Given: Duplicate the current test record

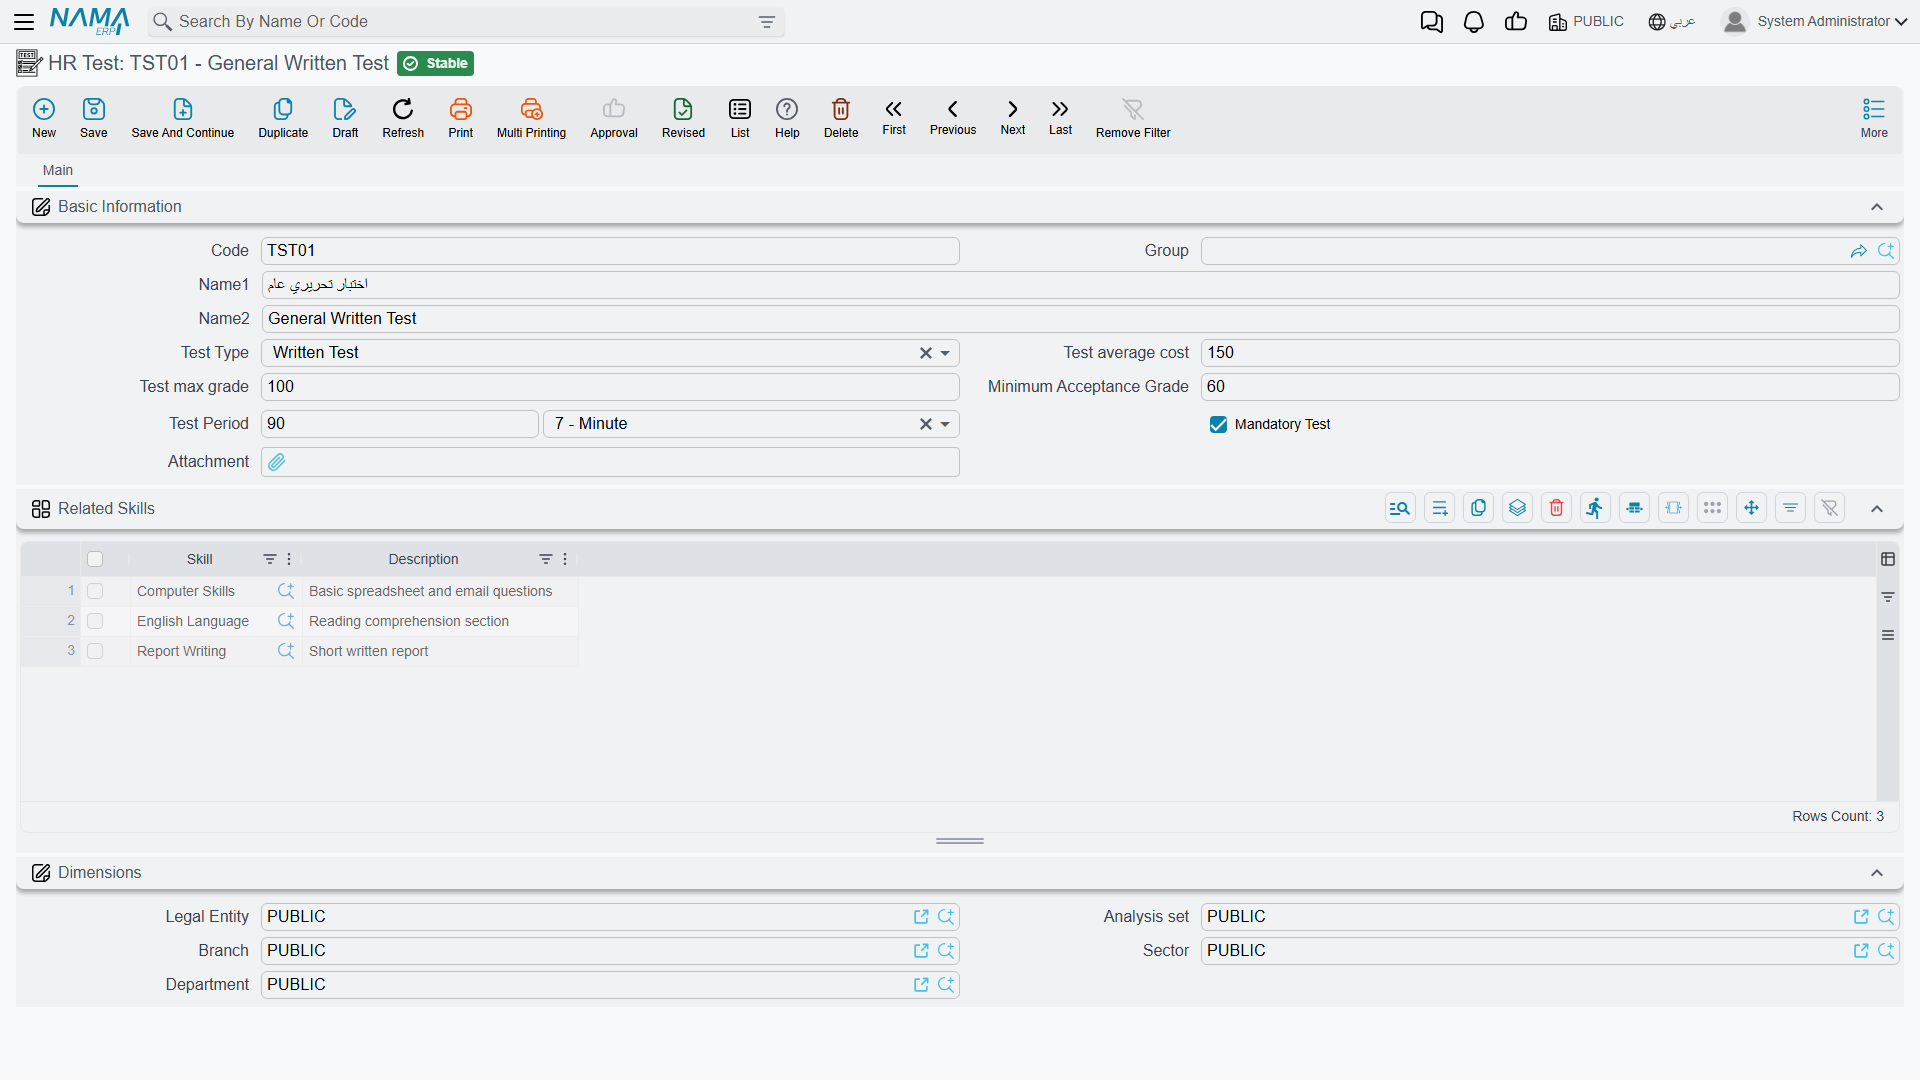Looking at the screenshot, I should pyautogui.click(x=283, y=118).
